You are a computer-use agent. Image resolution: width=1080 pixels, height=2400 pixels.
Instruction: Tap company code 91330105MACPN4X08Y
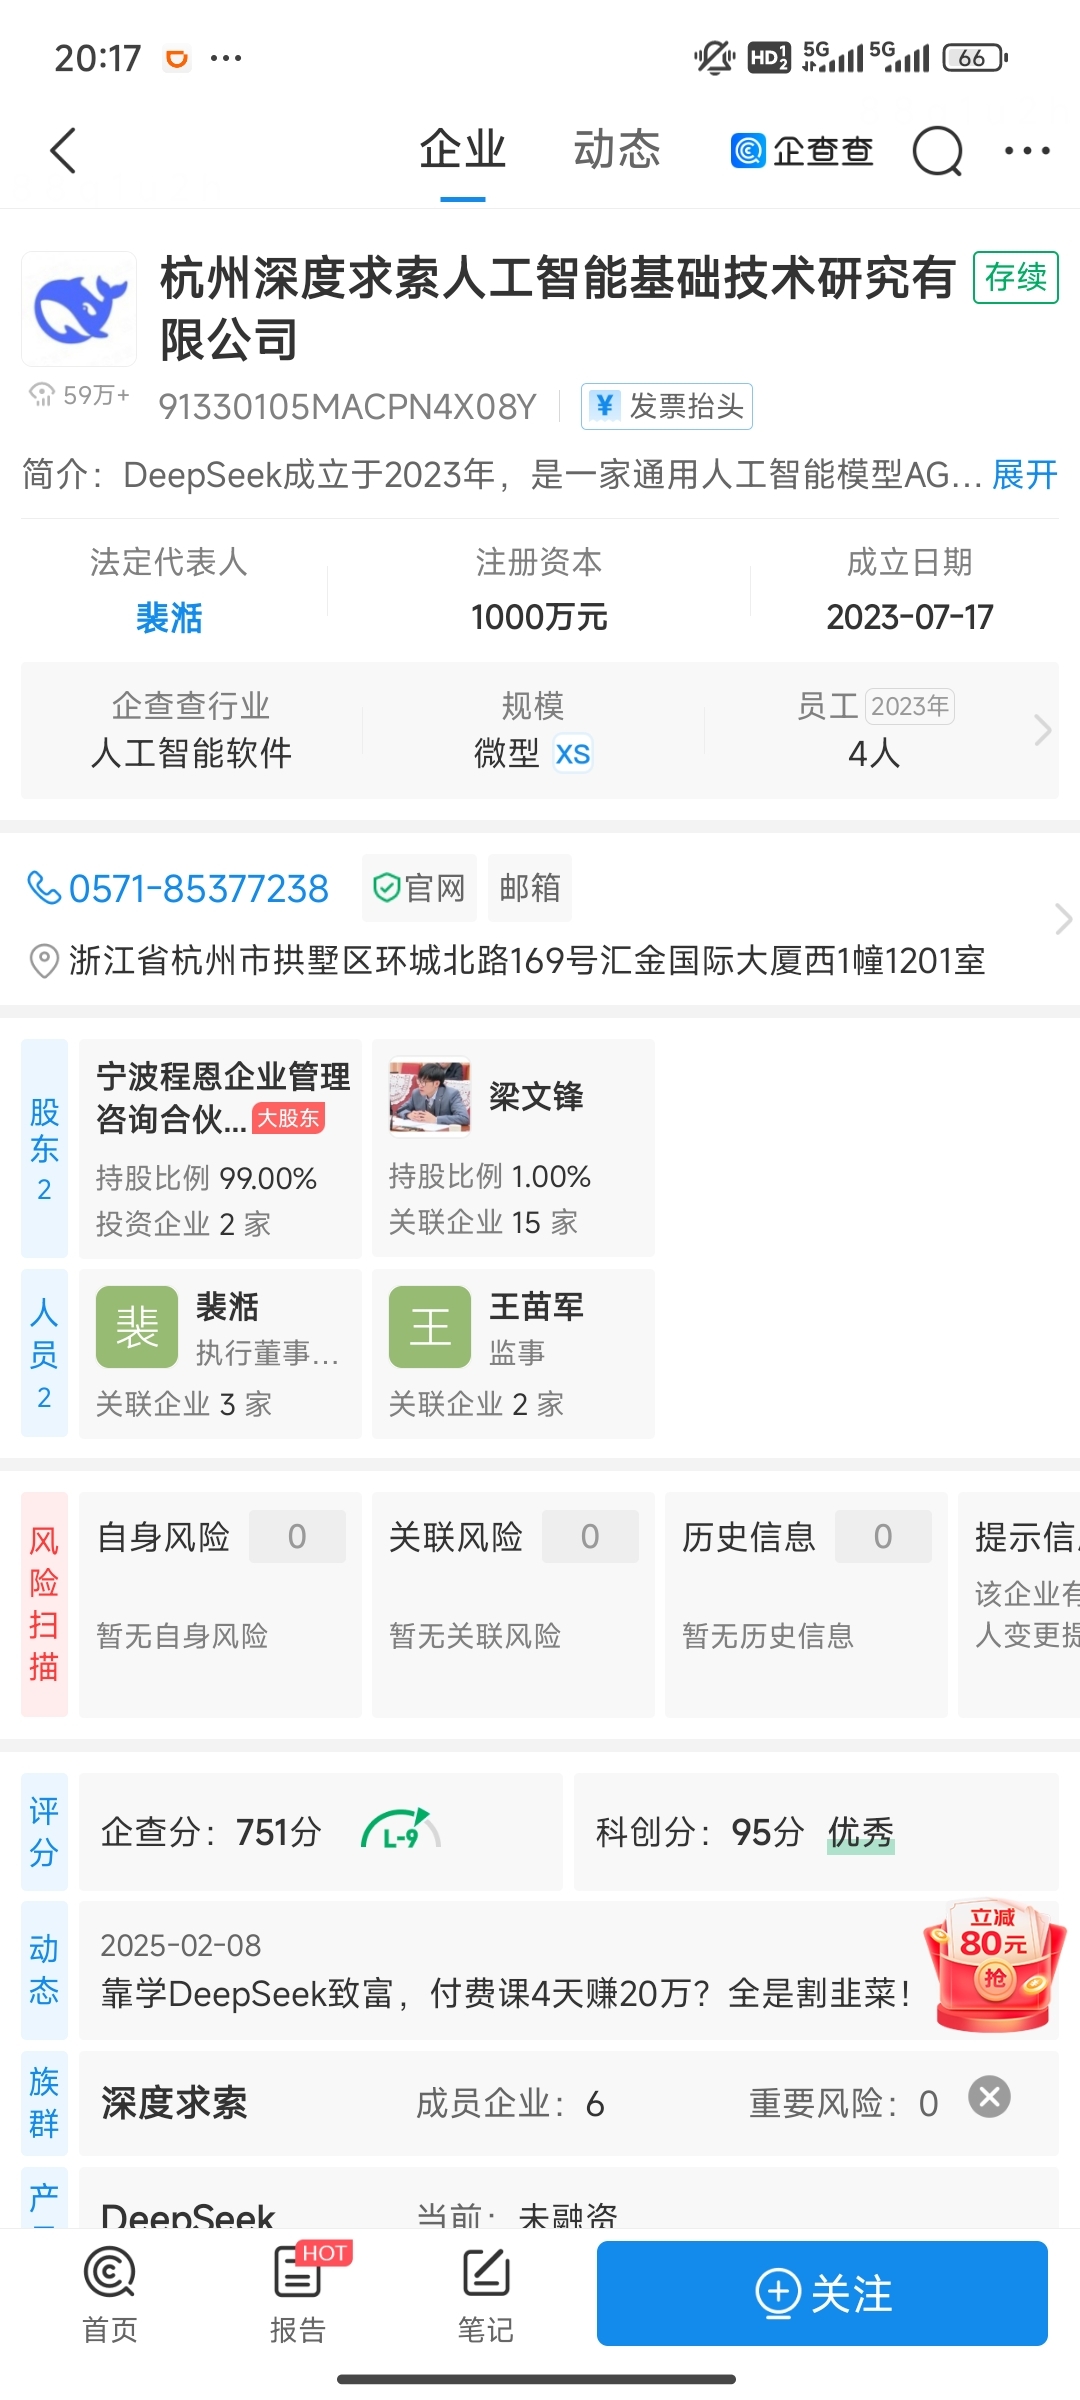(347, 407)
